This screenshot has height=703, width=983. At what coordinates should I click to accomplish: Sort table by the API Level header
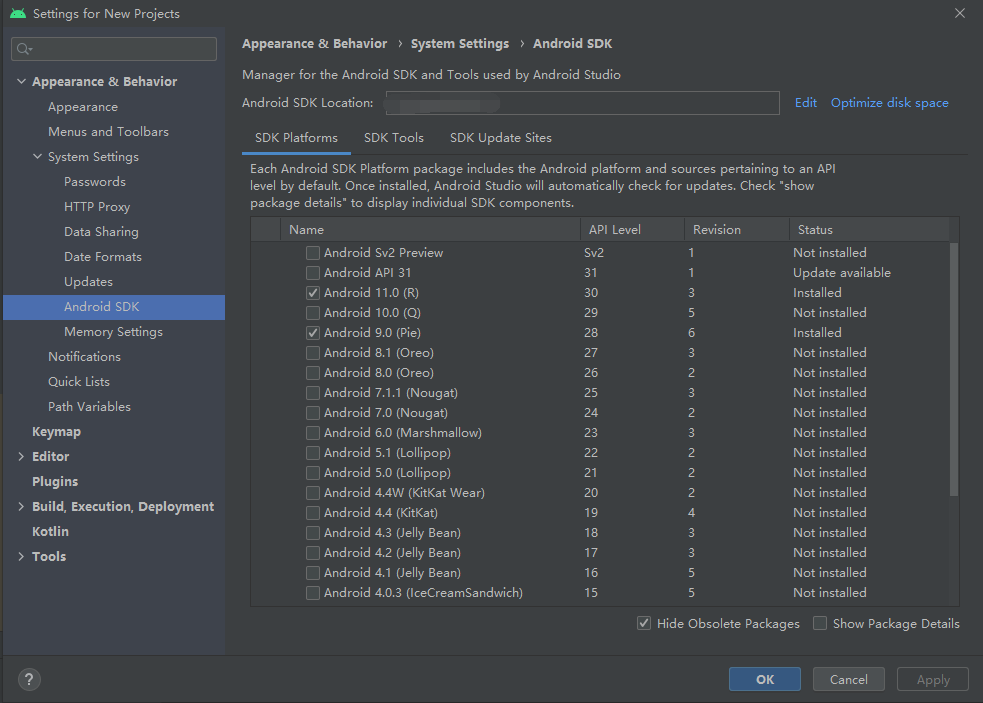pyautogui.click(x=632, y=230)
